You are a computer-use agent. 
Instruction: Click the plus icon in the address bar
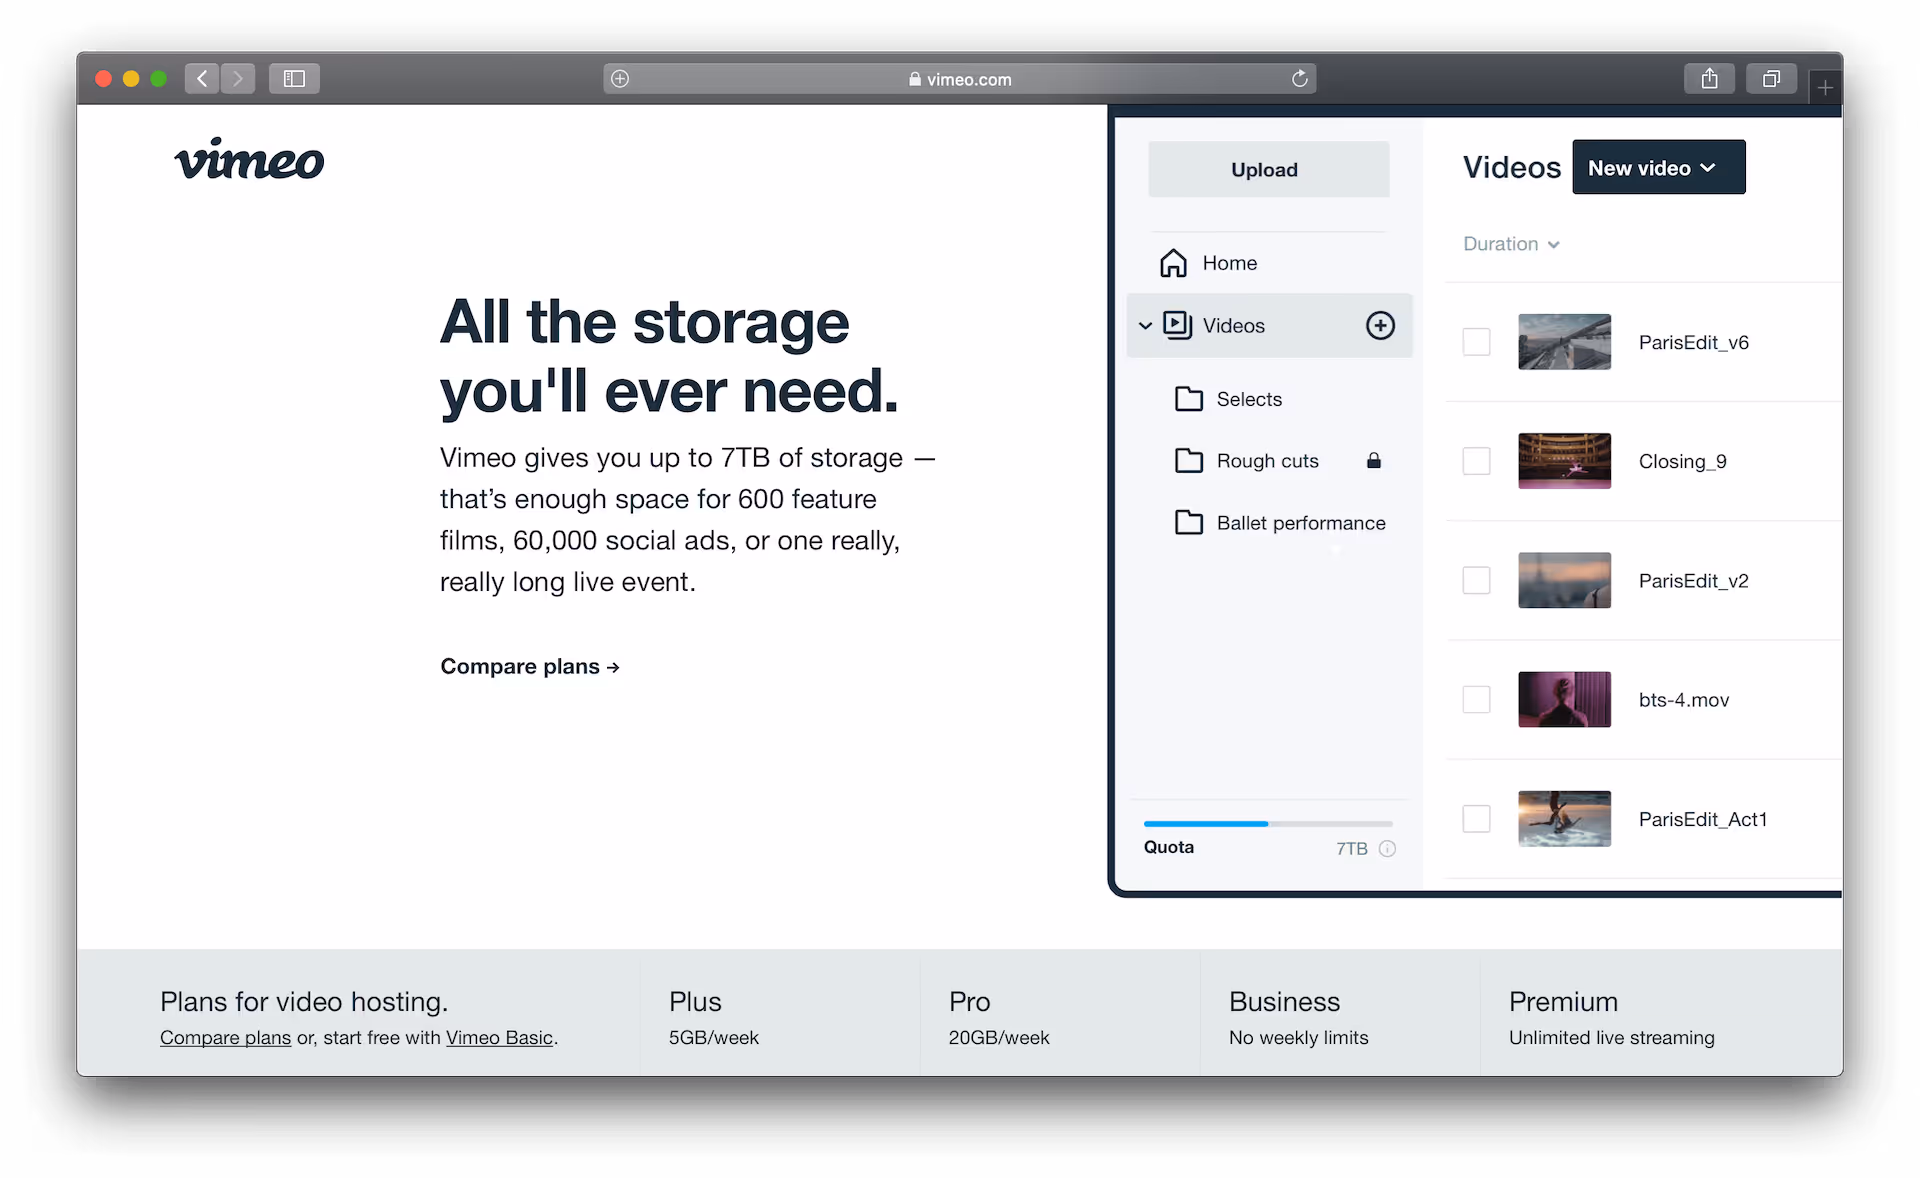tap(620, 79)
